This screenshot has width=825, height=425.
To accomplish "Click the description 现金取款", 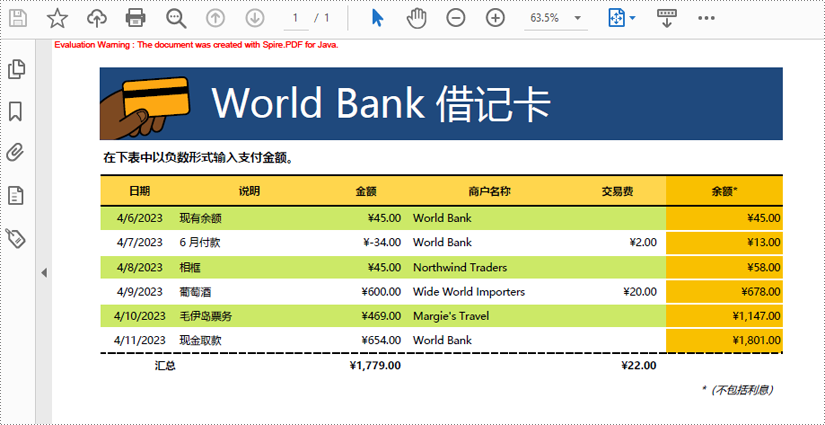I will pyautogui.click(x=200, y=340).
